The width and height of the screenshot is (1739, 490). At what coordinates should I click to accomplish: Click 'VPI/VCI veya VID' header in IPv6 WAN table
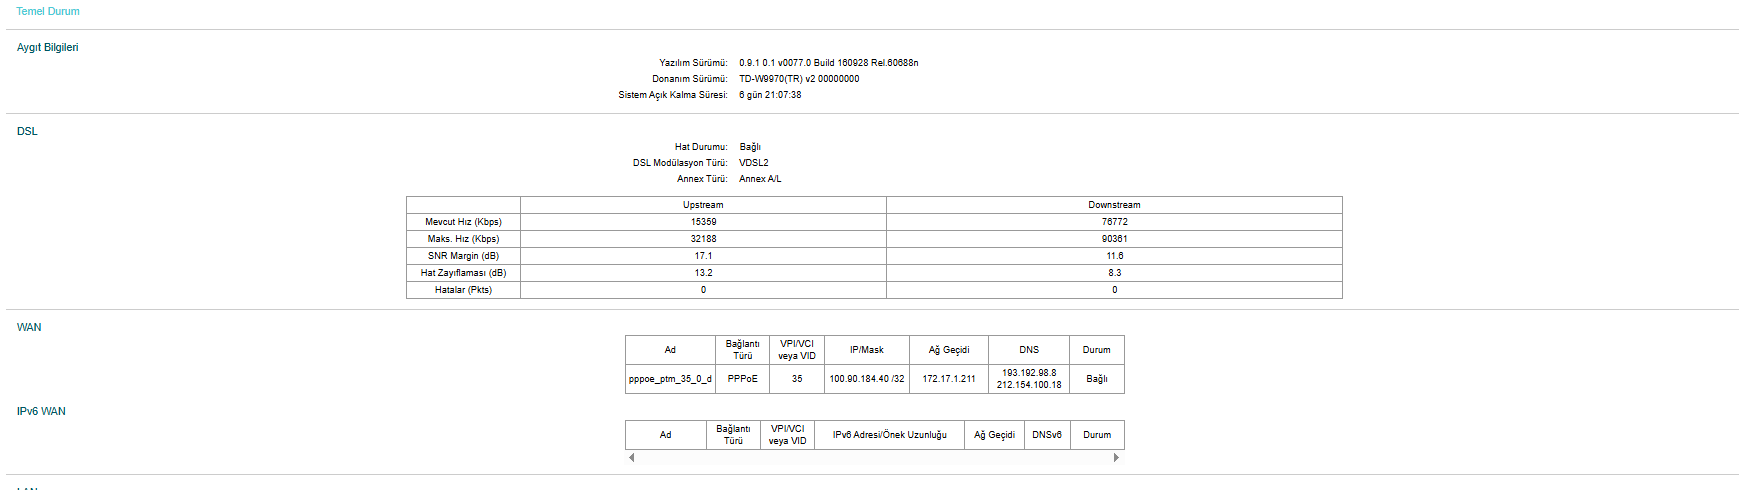(x=787, y=435)
